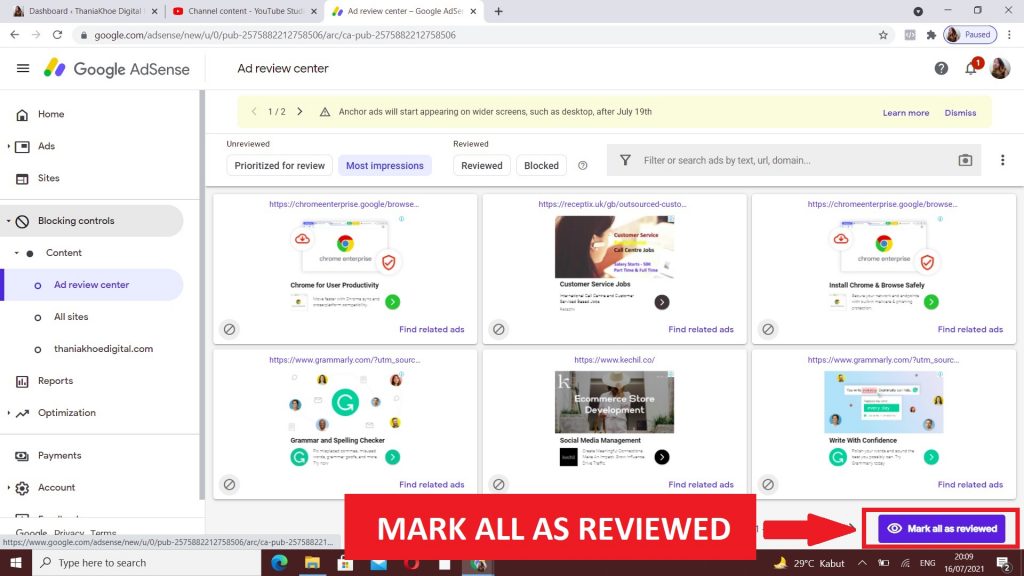Click the Help question mark icon
Viewport: 1024px width, 576px height.
tap(941, 68)
